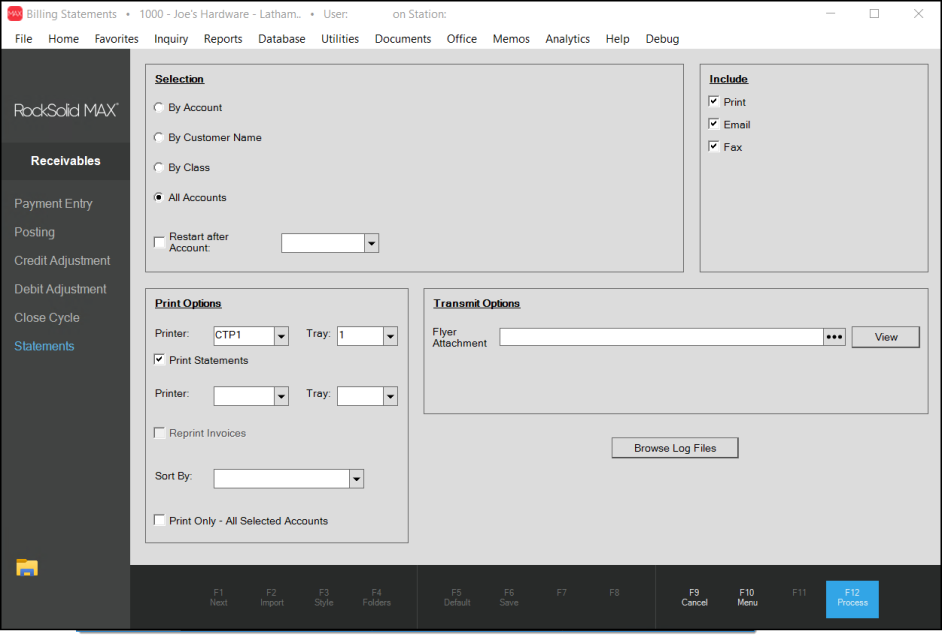Go to Posting in sidebar
Image resolution: width=942 pixels, height=637 pixels.
coord(34,232)
